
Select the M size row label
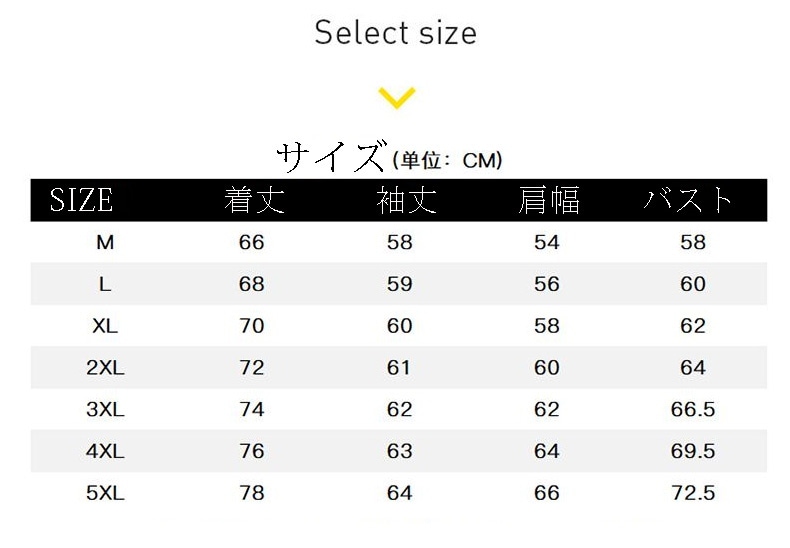click(x=105, y=242)
